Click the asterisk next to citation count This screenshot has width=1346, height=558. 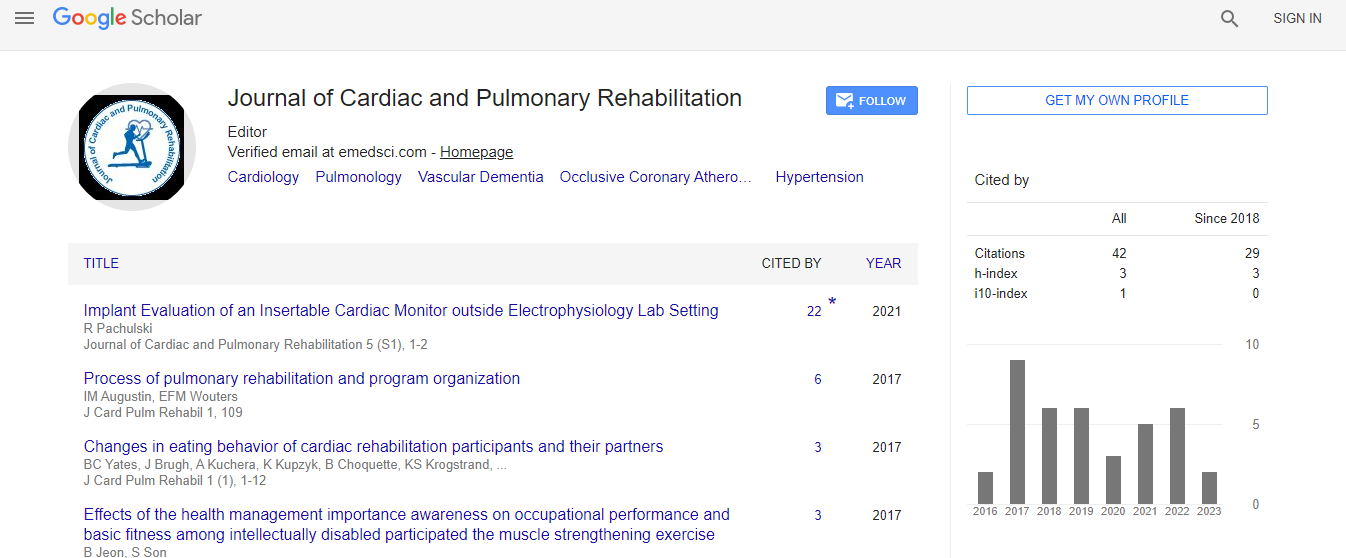coord(832,302)
